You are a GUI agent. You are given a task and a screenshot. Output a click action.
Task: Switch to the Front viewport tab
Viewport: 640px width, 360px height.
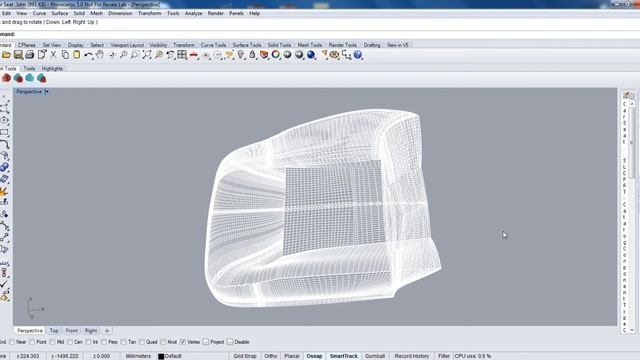71,331
